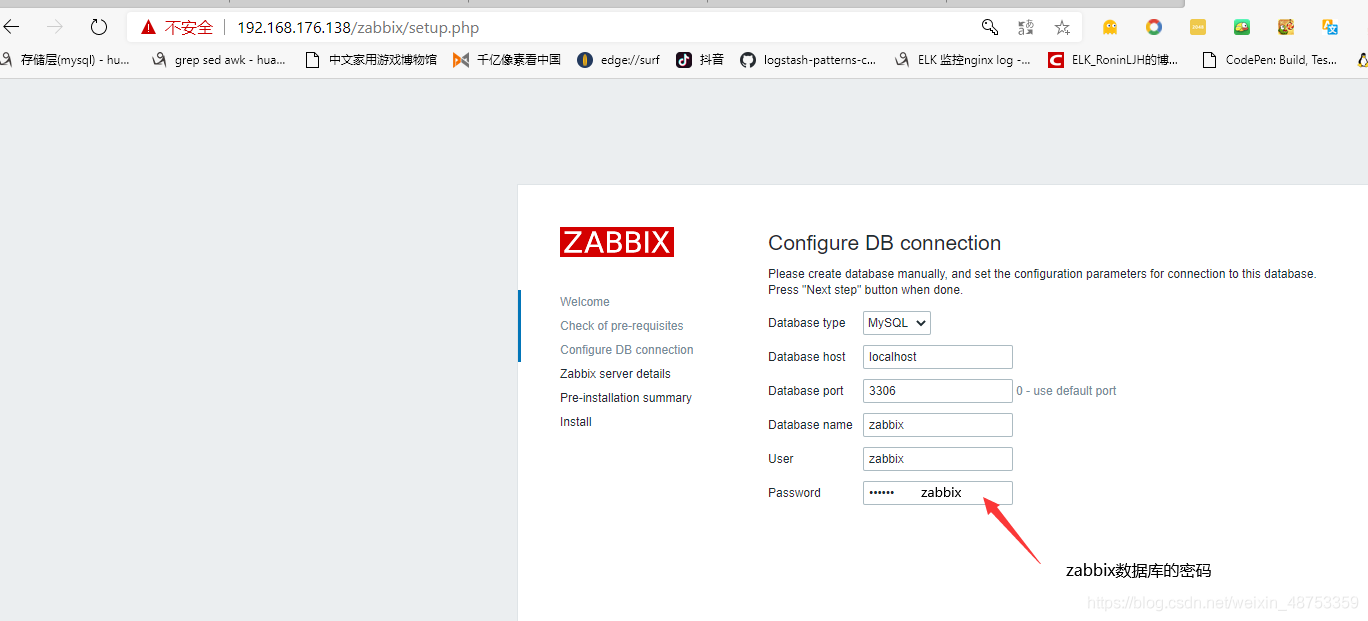Viewport: 1368px width, 621px height.
Task: Click the 'Database port' label
Action: point(806,391)
